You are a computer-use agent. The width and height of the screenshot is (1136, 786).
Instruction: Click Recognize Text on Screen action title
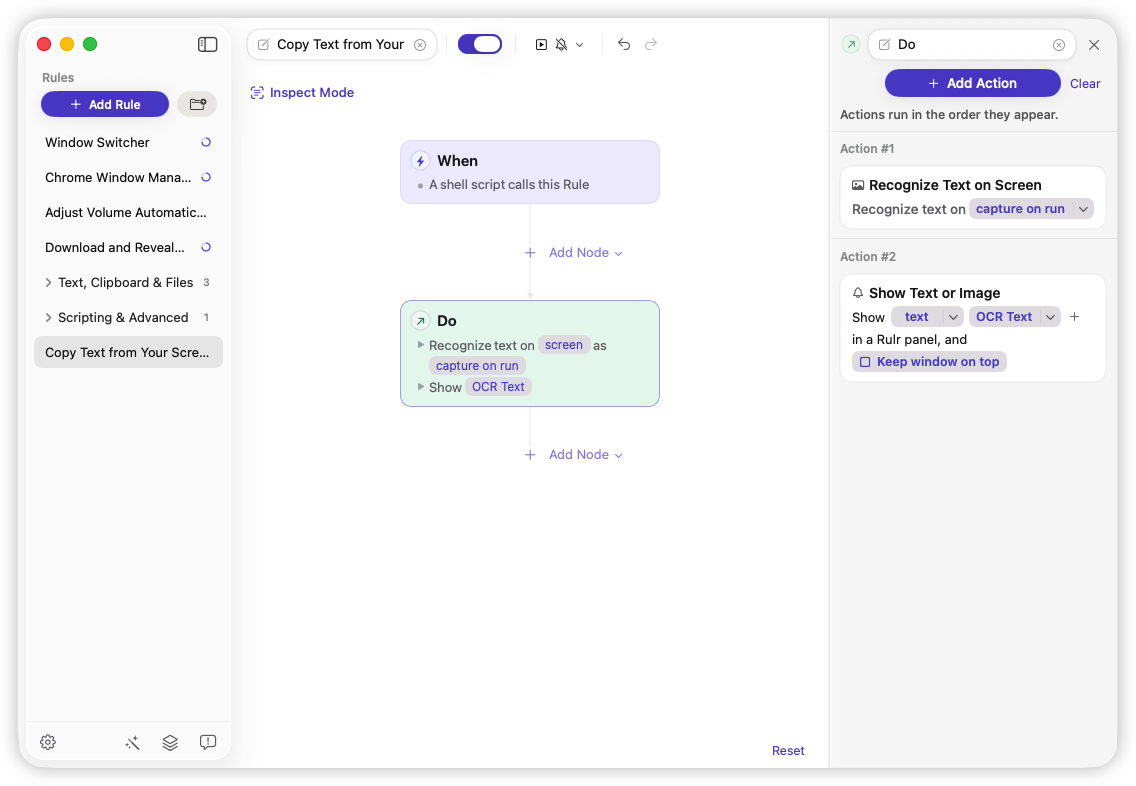pyautogui.click(x=955, y=185)
